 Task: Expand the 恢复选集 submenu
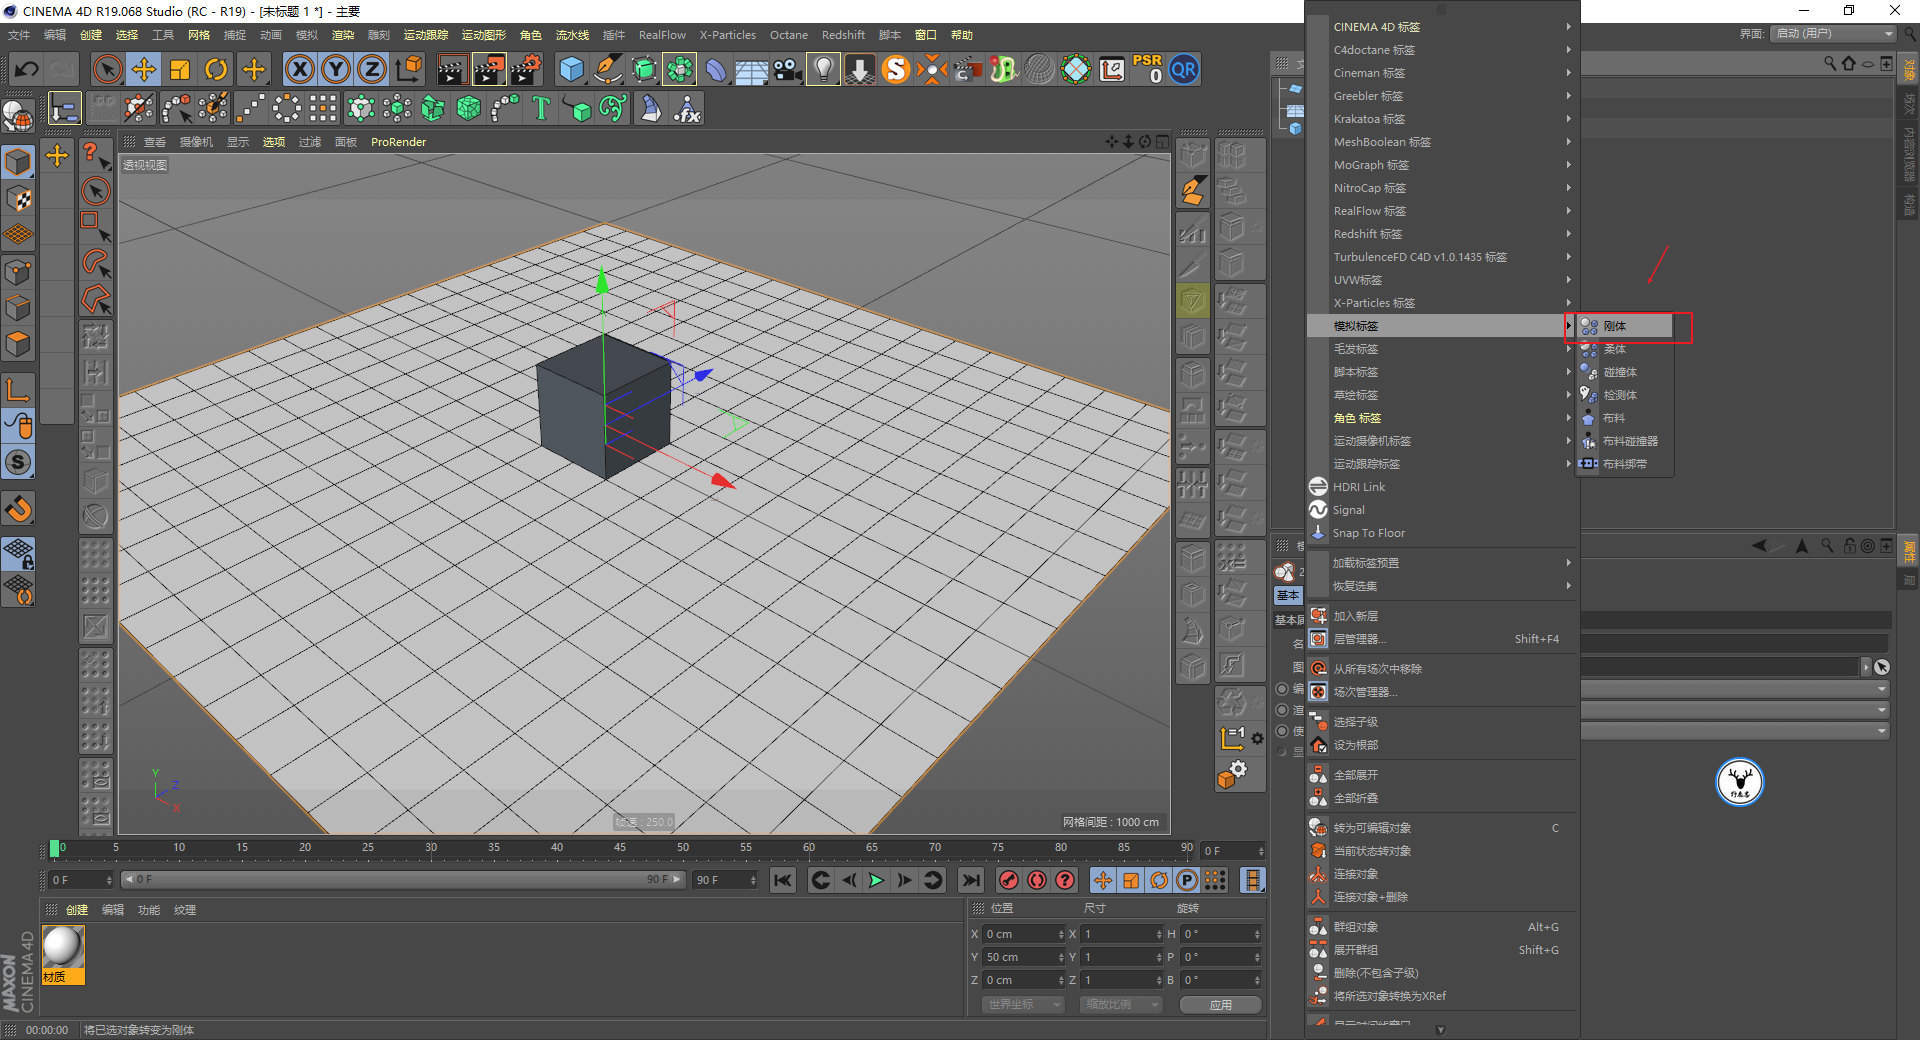(x=1442, y=586)
